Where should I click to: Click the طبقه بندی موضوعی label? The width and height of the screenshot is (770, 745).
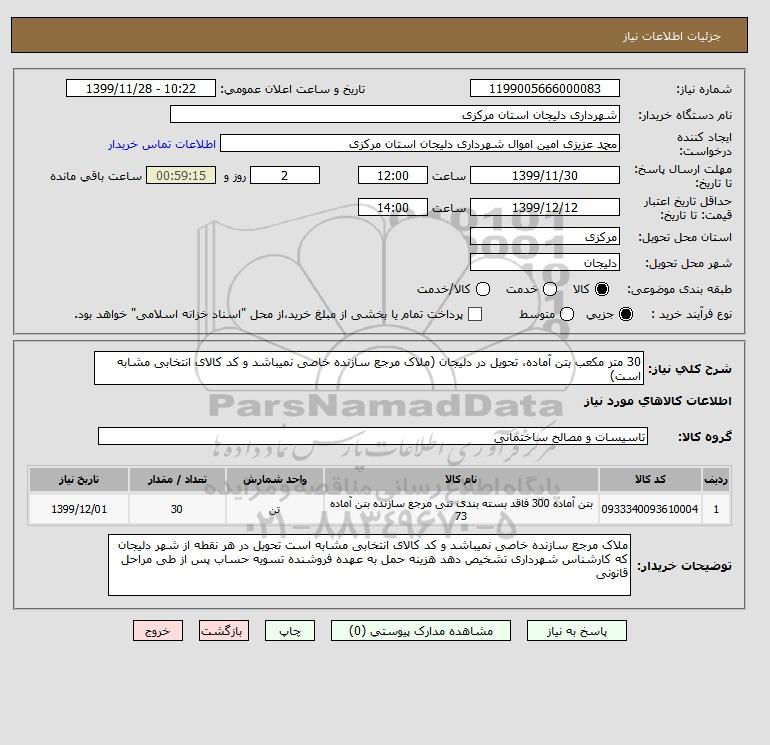pyautogui.click(x=680, y=289)
